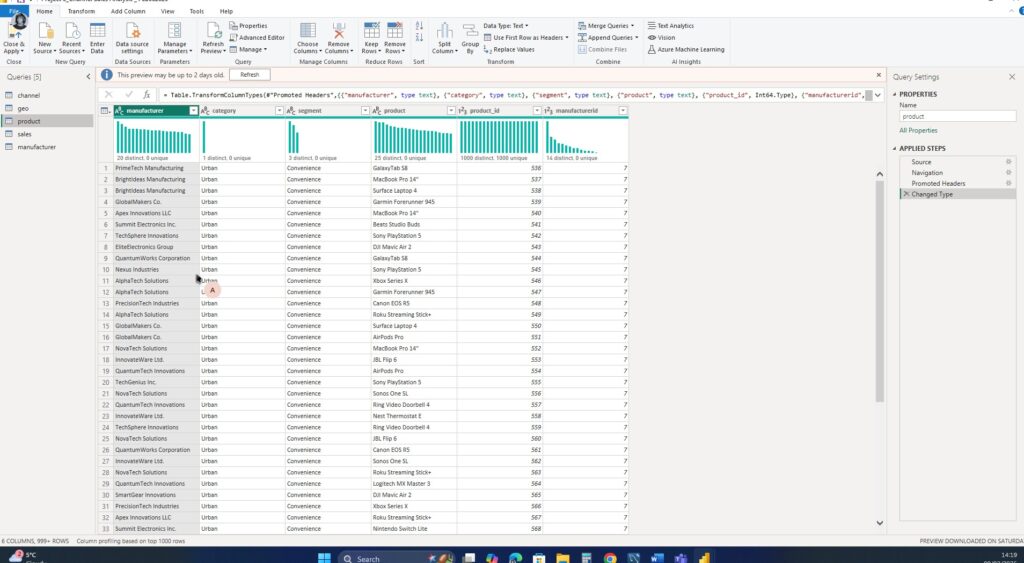Expand the formula bar
The image size is (1024, 563).
[x=878, y=95]
